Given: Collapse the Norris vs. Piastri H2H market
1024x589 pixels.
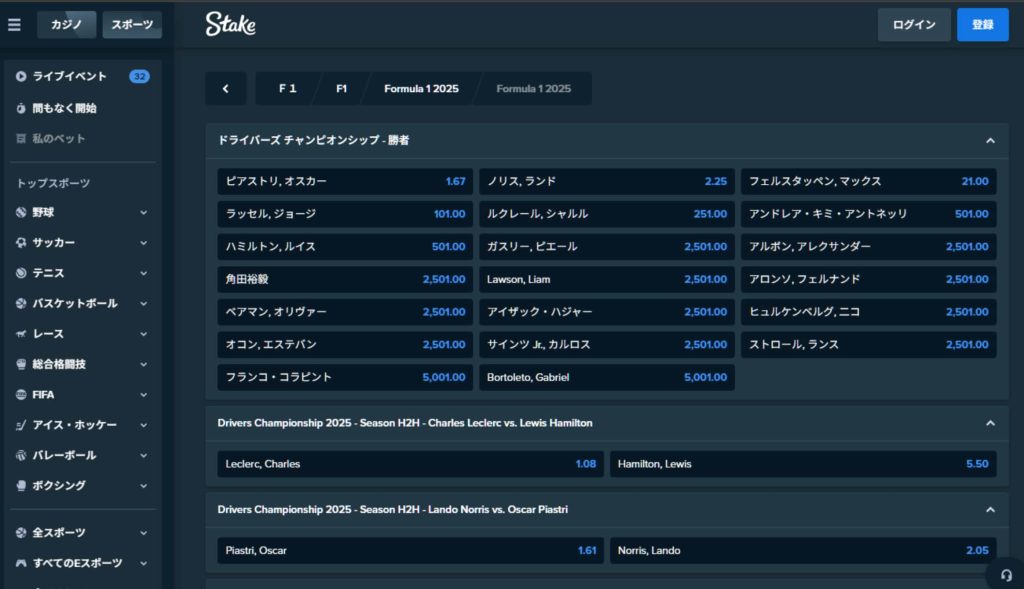Looking at the screenshot, I should 990,509.
